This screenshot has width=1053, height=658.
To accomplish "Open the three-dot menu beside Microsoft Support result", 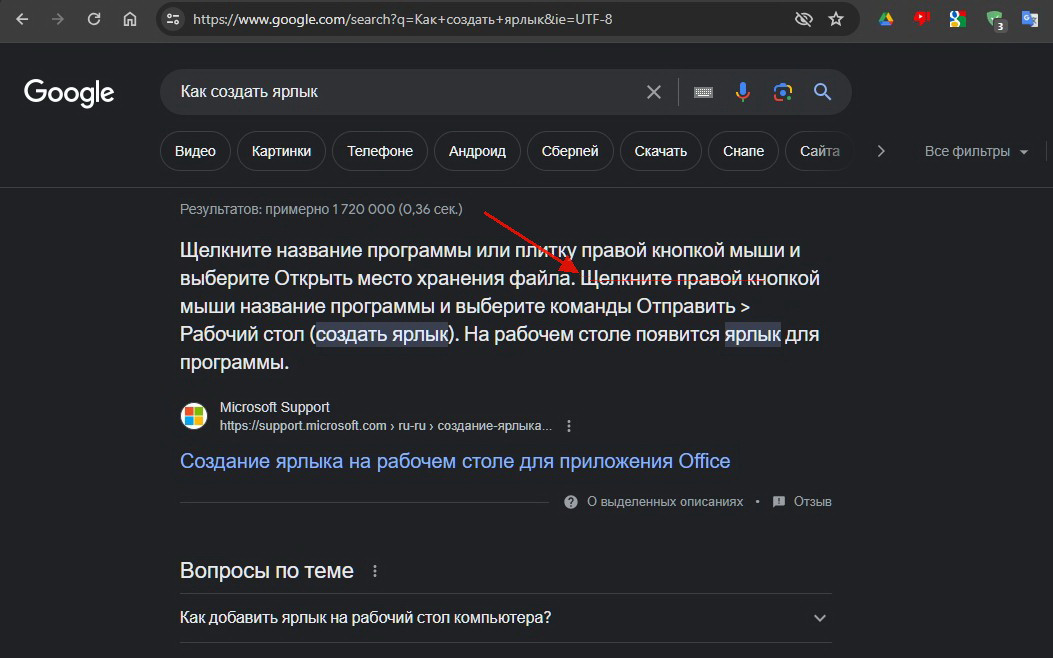I will point(569,426).
